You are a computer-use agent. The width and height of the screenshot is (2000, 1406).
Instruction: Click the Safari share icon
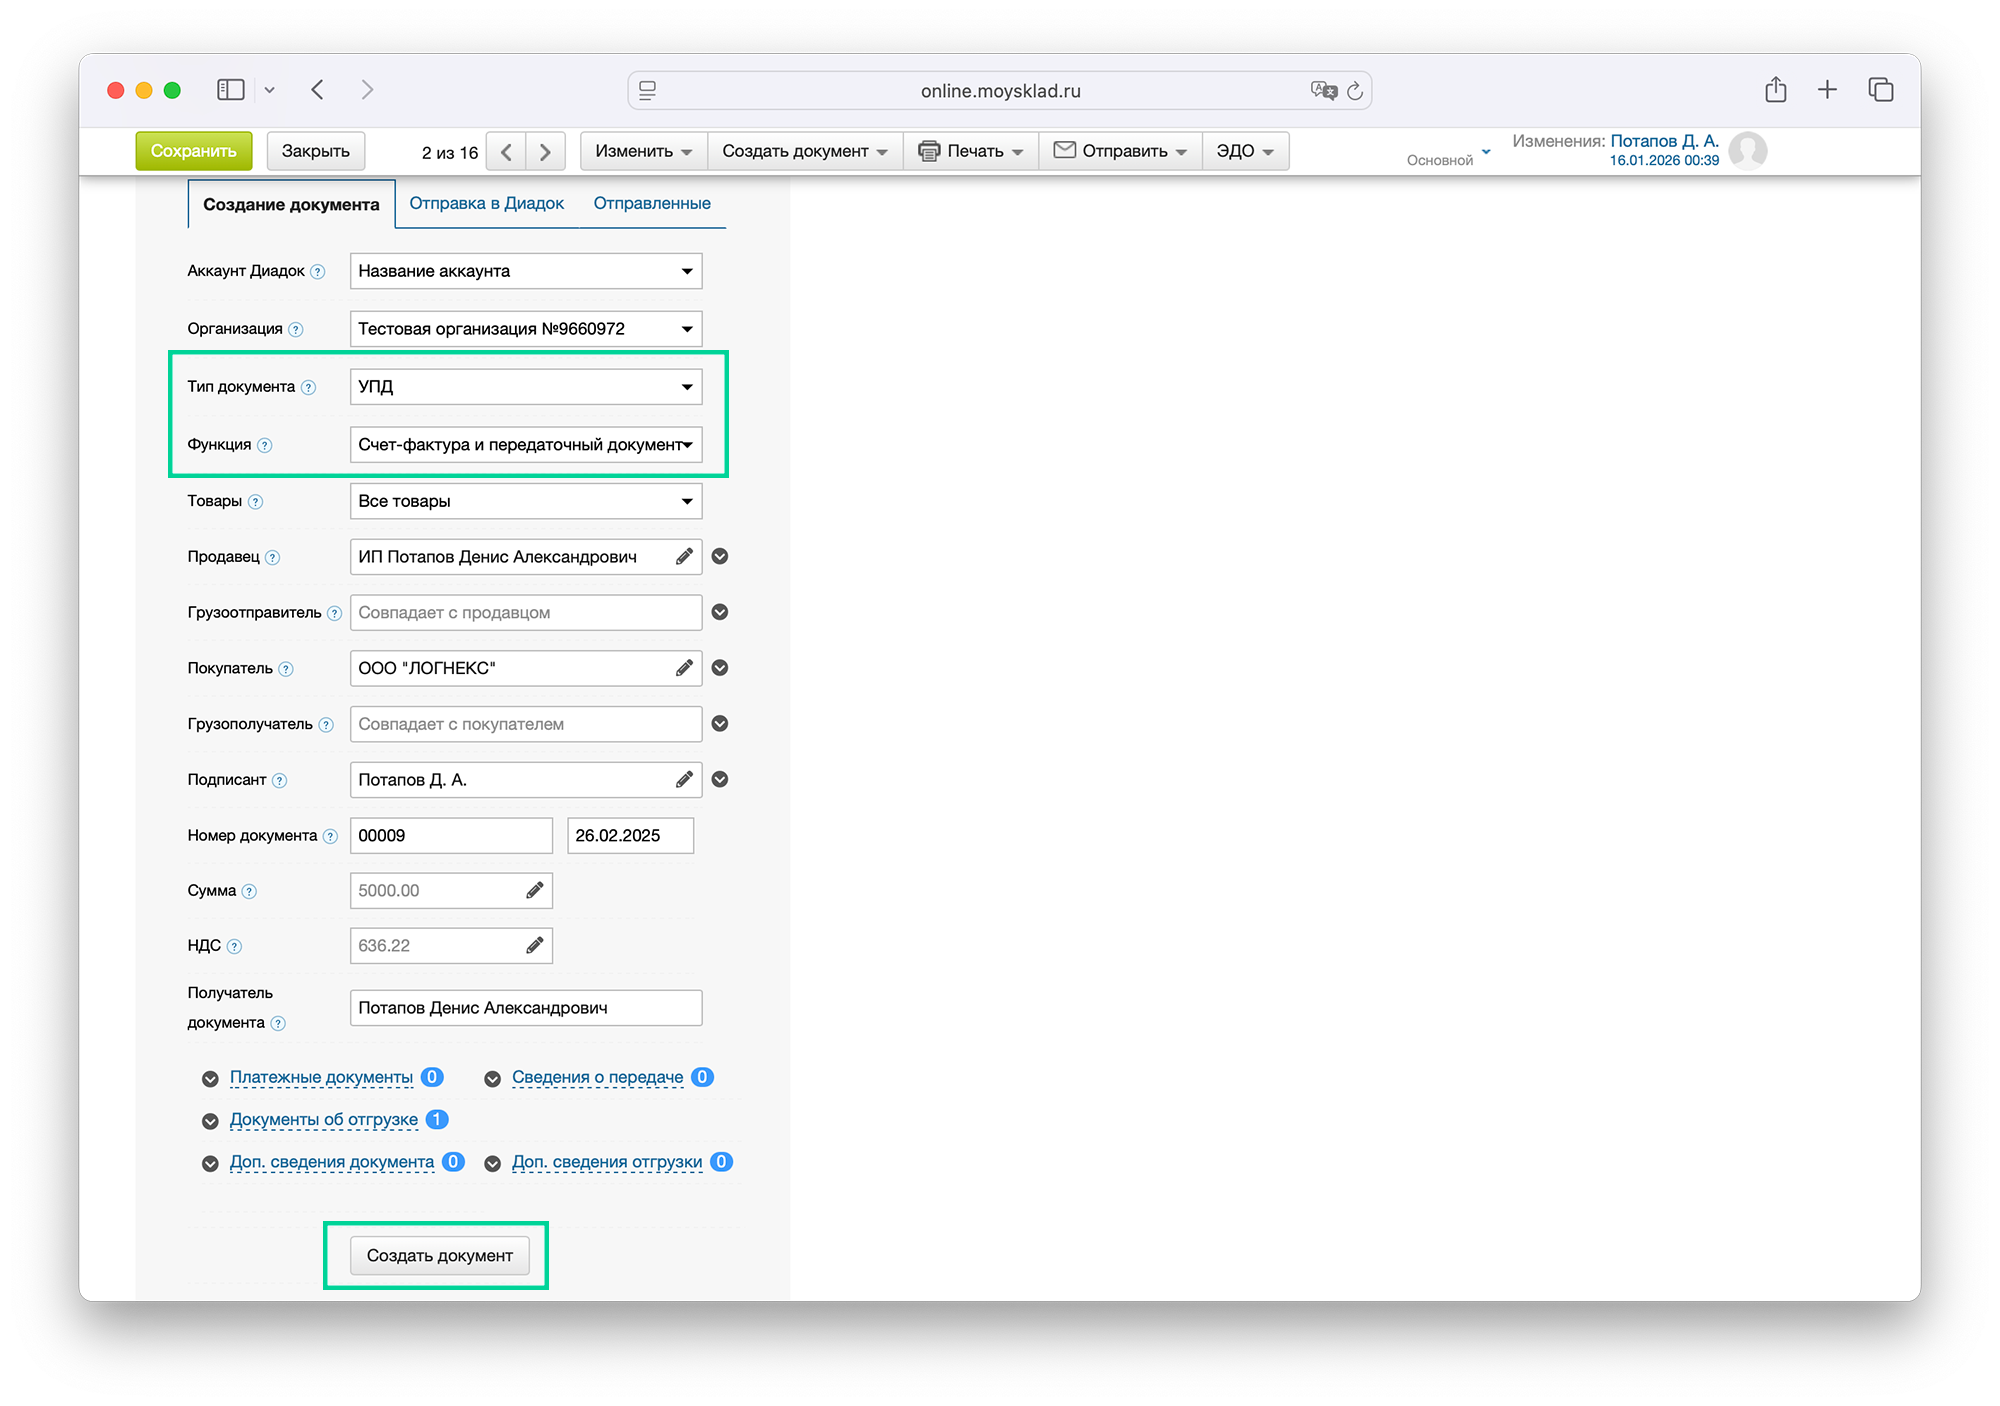(1775, 90)
